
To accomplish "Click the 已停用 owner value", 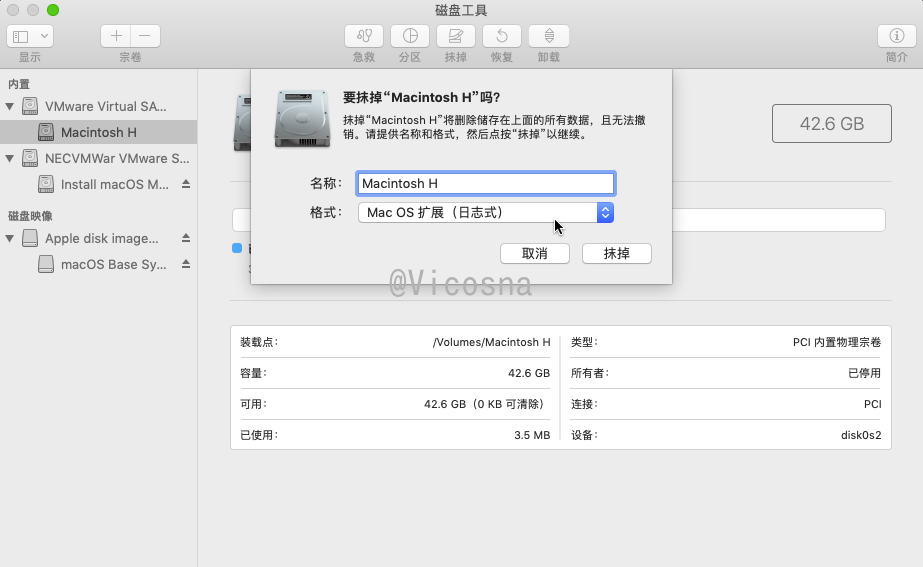I will (864, 373).
